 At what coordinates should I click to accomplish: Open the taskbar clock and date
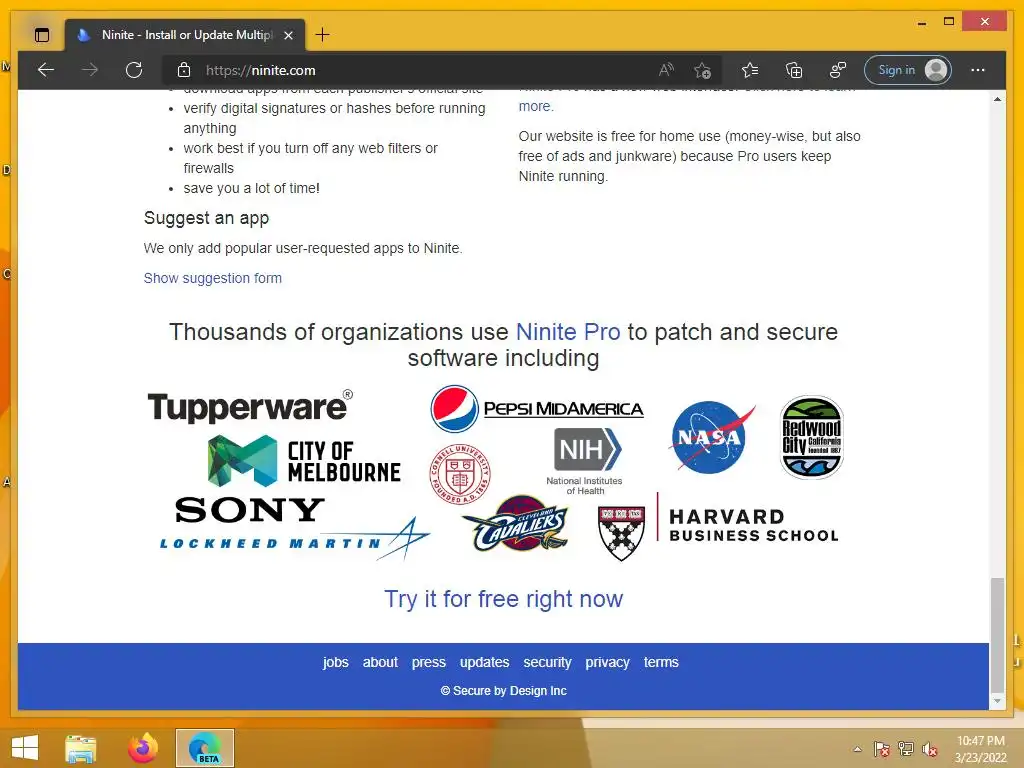point(981,749)
